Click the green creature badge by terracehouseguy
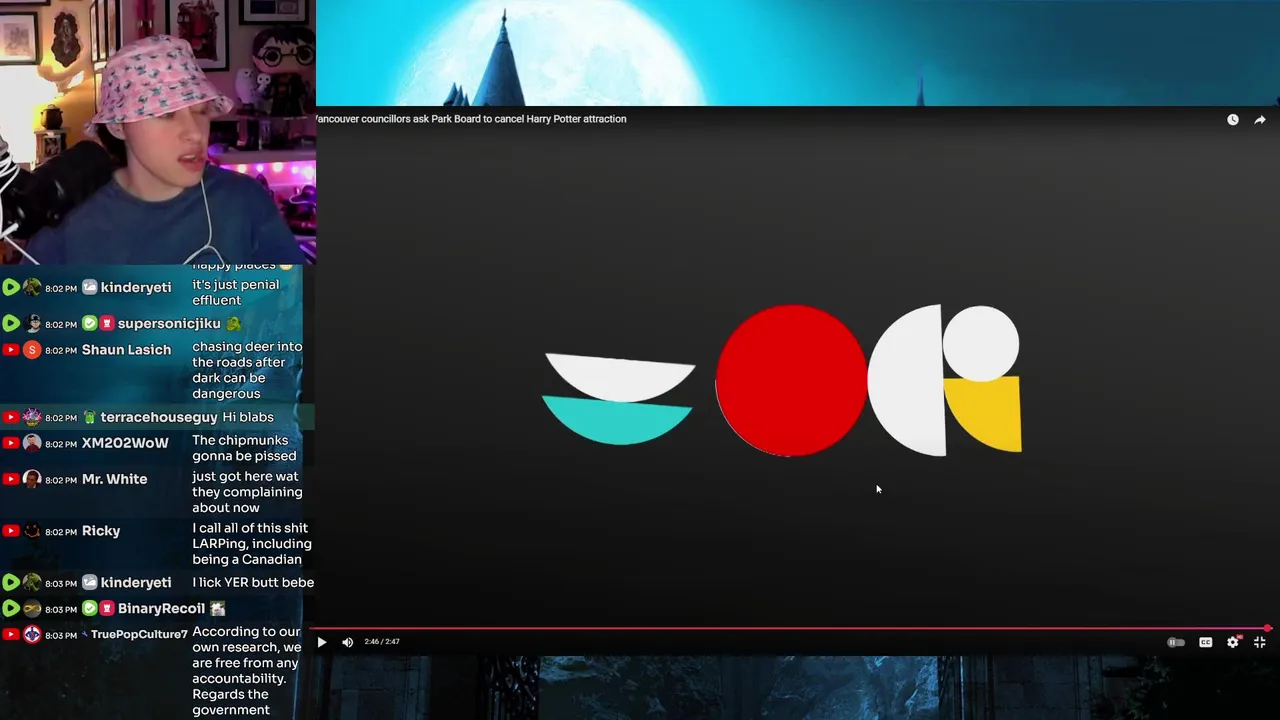The height and width of the screenshot is (720, 1280). click(x=90, y=417)
